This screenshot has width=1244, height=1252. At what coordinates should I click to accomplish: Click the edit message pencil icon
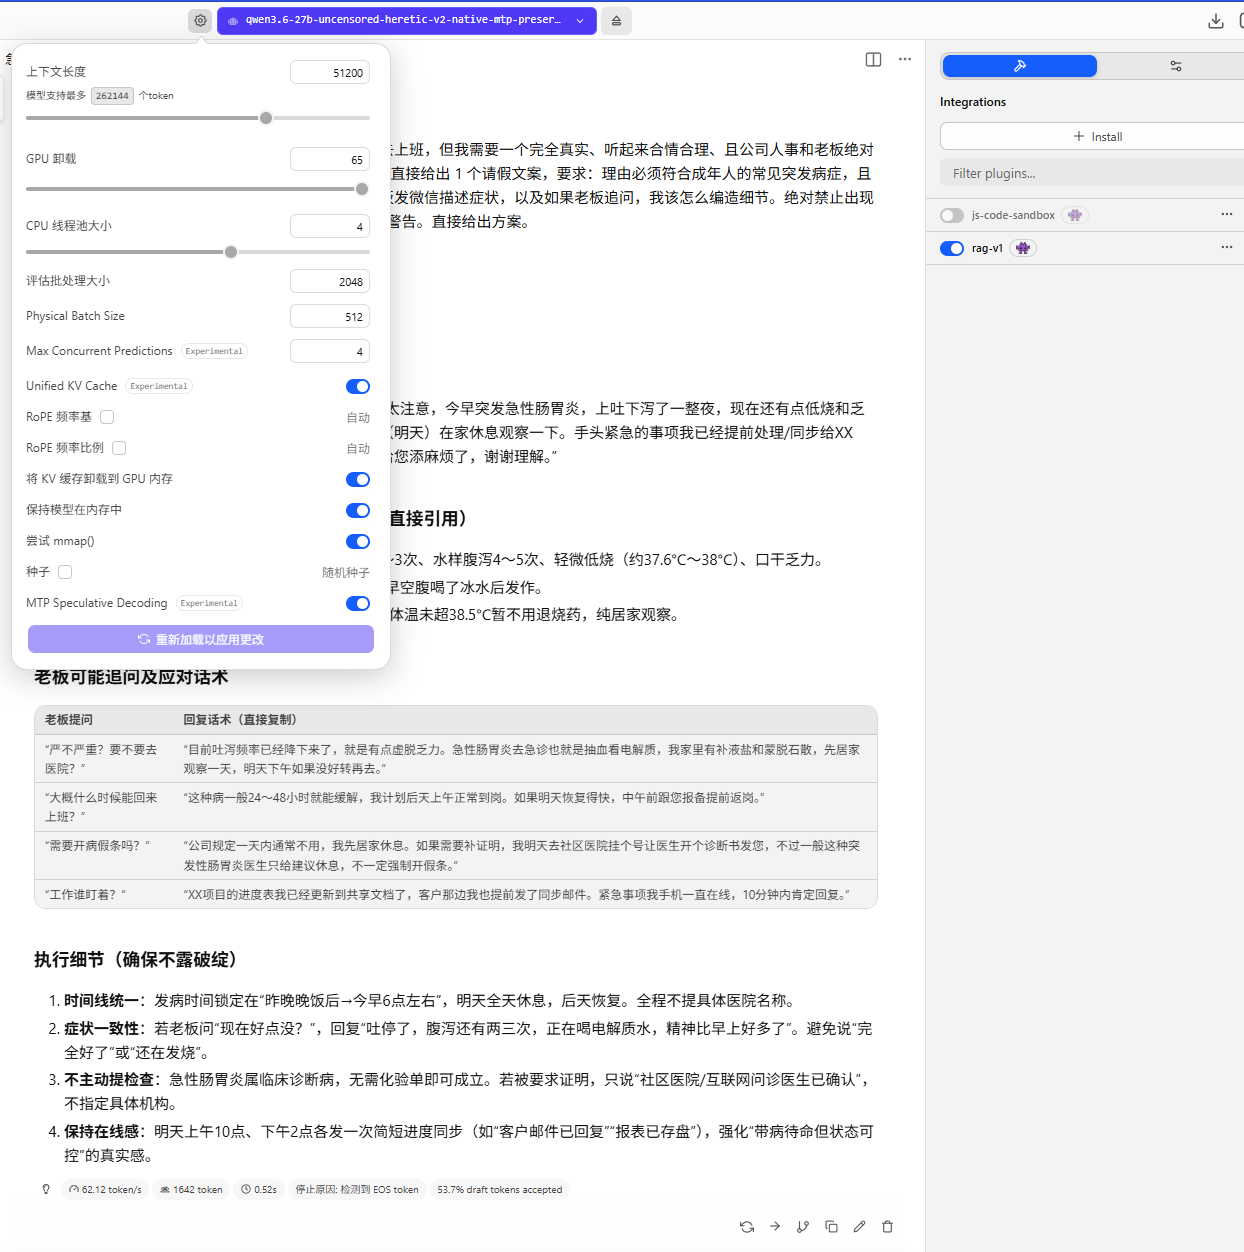859,1226
